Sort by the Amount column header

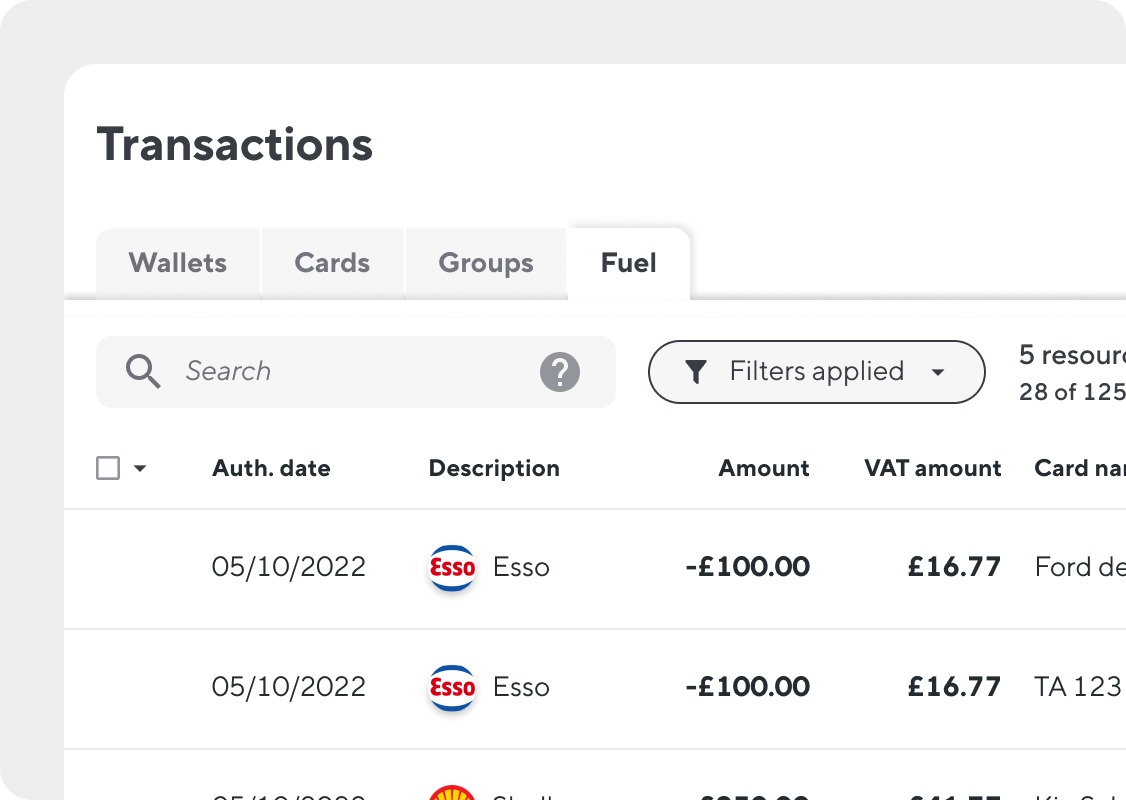click(x=764, y=468)
